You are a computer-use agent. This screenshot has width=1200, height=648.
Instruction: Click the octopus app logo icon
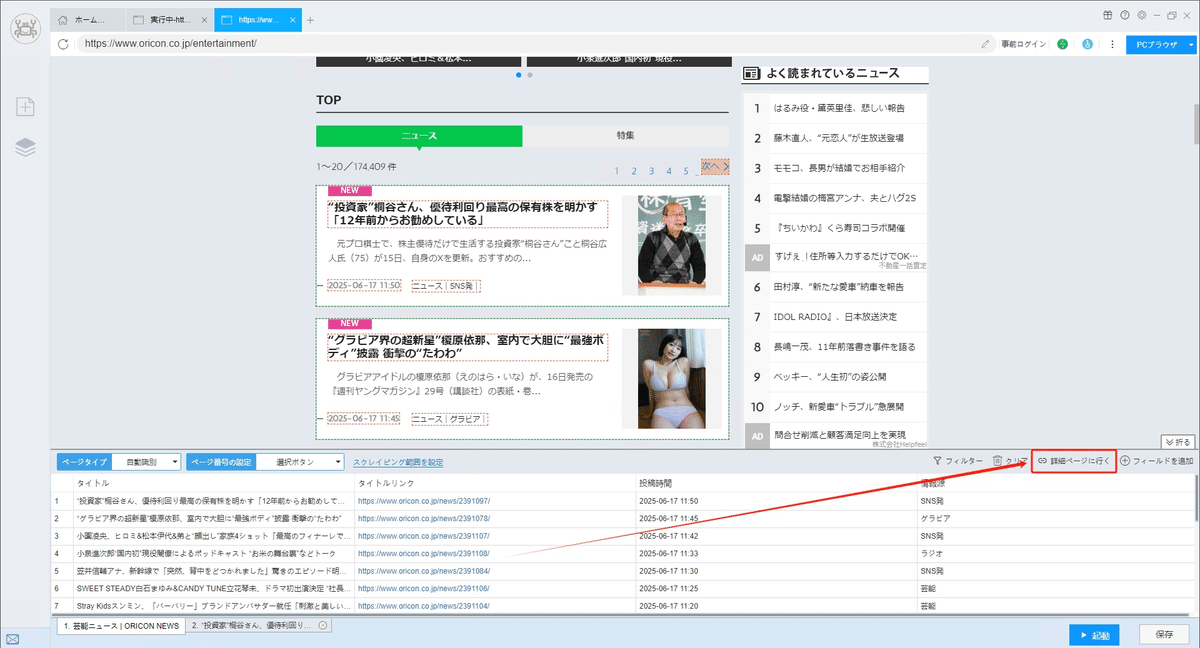click(25, 29)
